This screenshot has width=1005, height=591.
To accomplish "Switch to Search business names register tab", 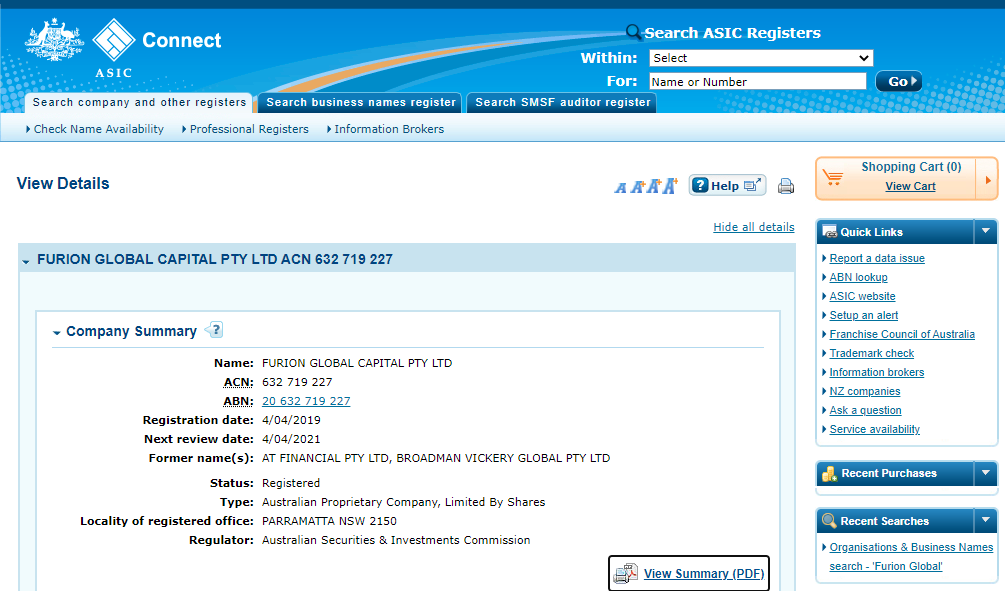I will coord(361,102).
